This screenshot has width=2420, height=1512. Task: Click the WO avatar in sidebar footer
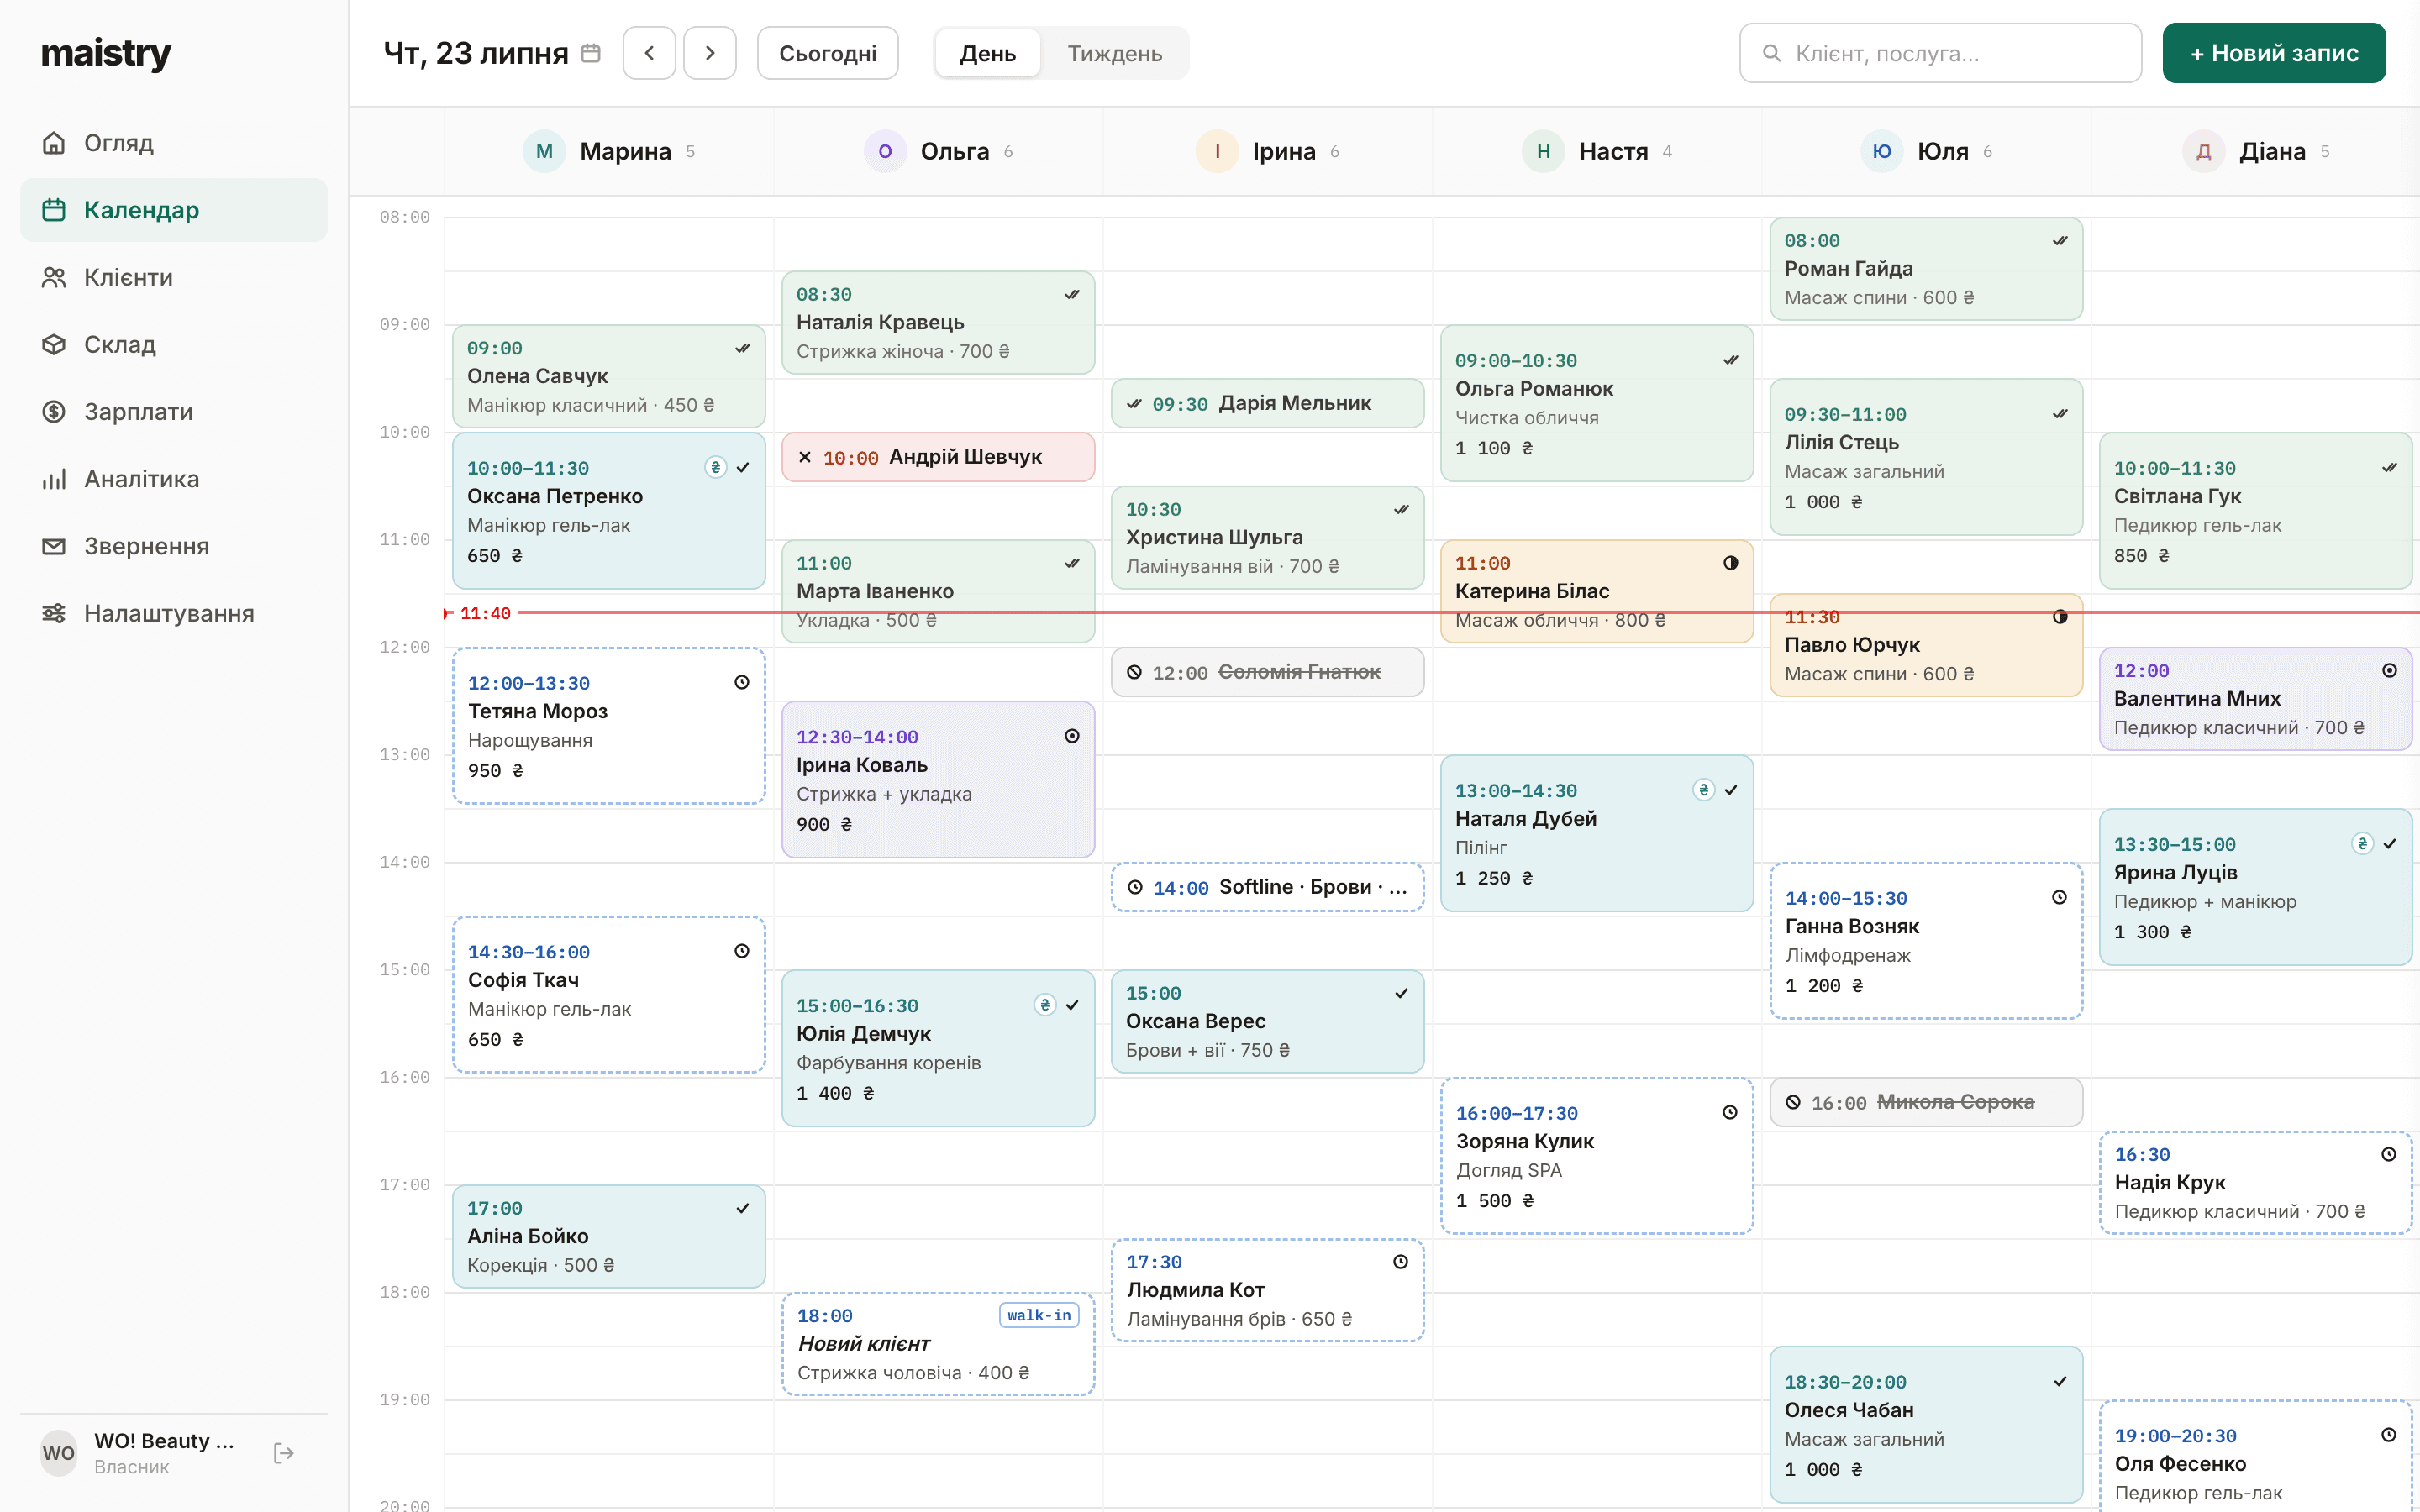58,1453
